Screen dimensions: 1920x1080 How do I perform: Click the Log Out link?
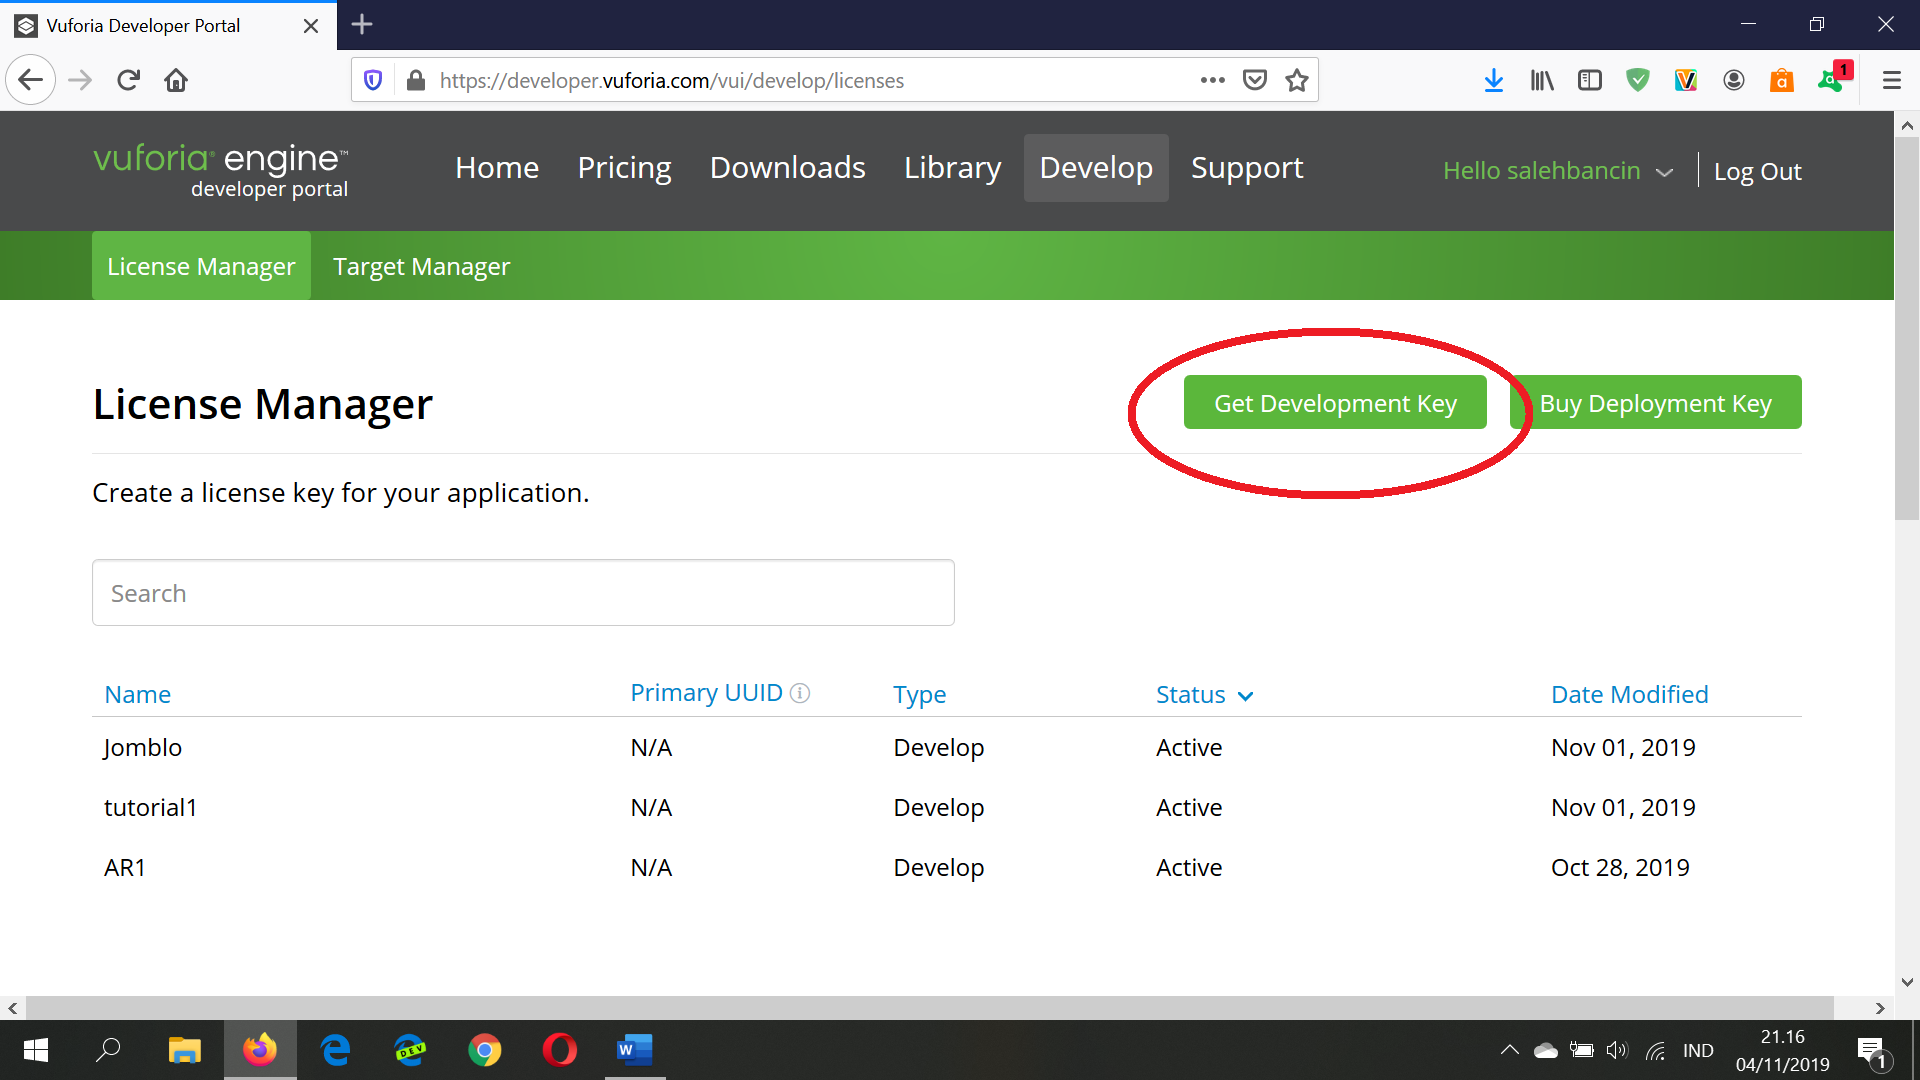(1757, 171)
